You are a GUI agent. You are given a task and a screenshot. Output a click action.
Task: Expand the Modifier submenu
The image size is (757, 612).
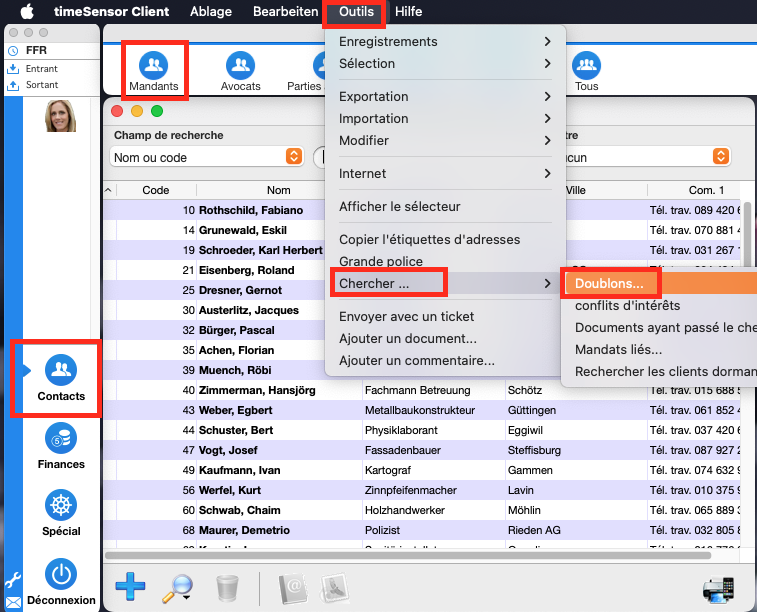coord(445,140)
